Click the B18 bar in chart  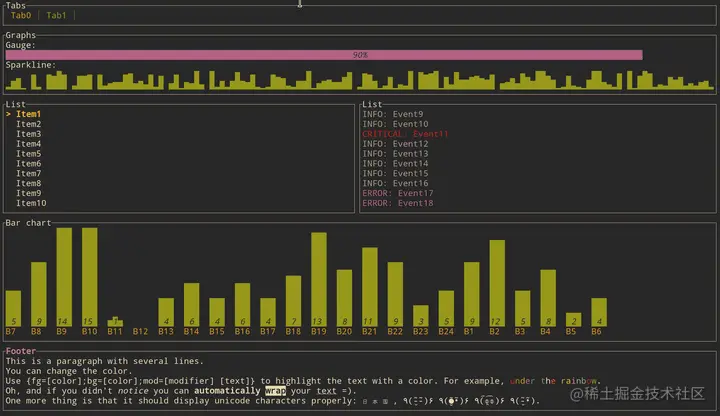tap(293, 301)
